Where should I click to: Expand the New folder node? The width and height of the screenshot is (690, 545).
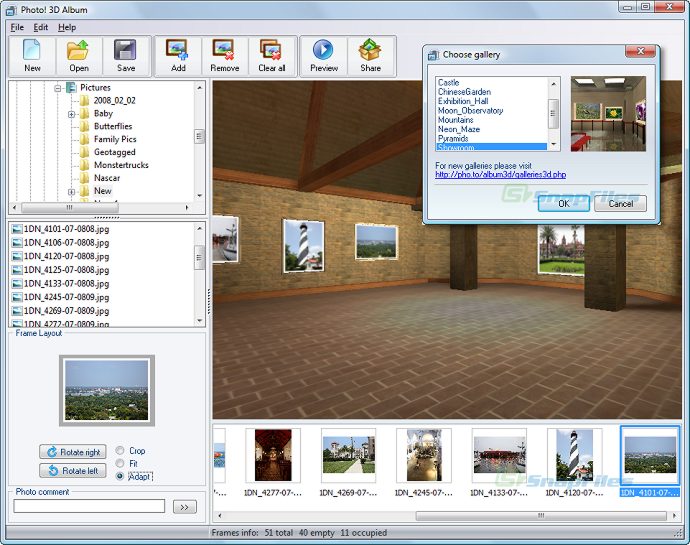[x=72, y=191]
